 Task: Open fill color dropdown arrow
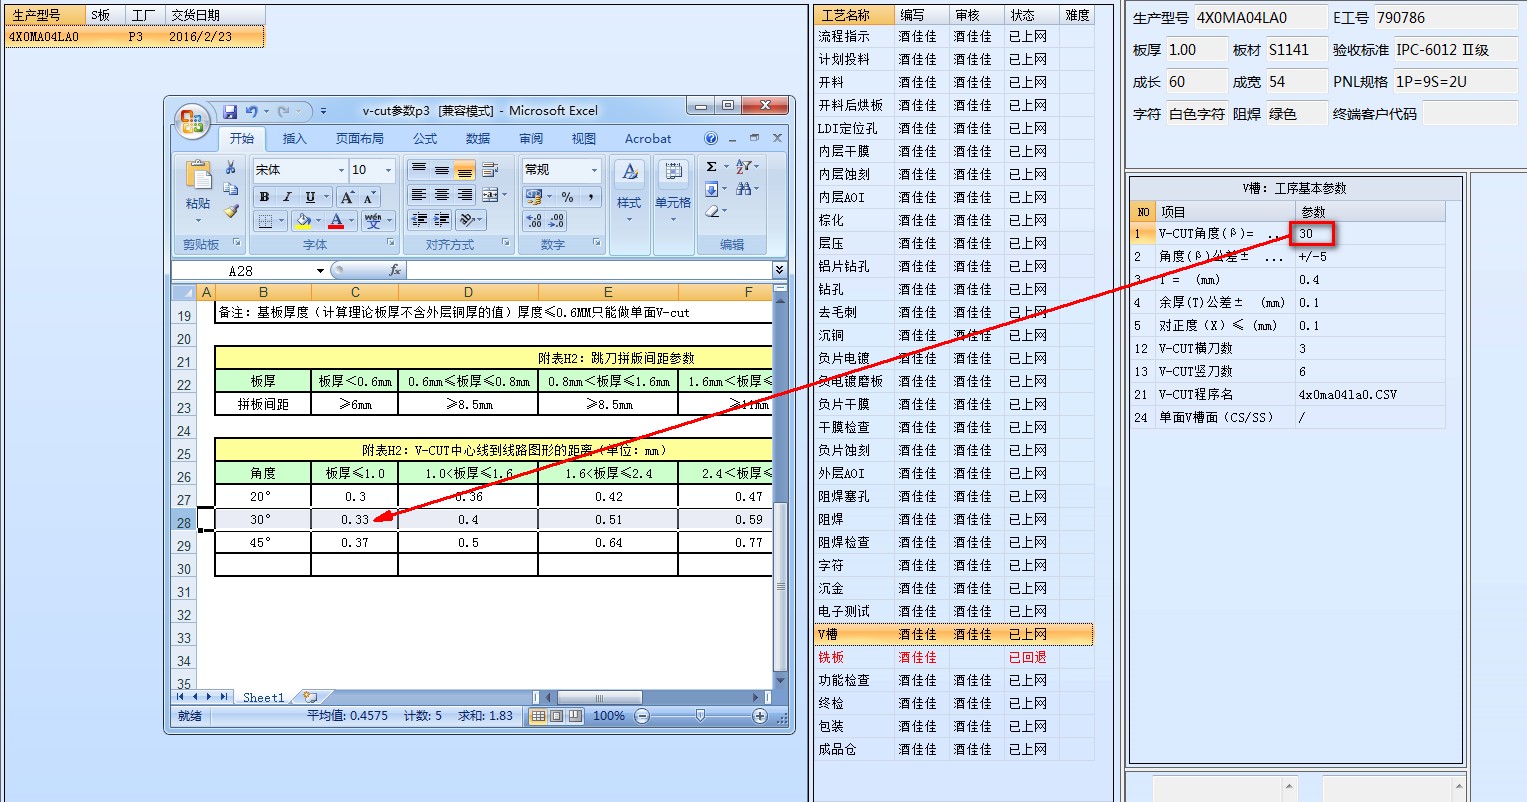click(318, 221)
